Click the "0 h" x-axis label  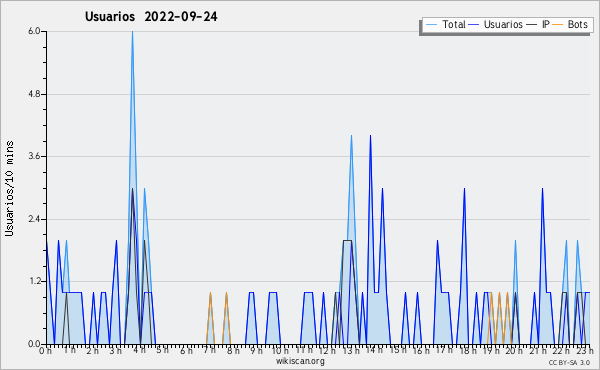(x=45, y=350)
